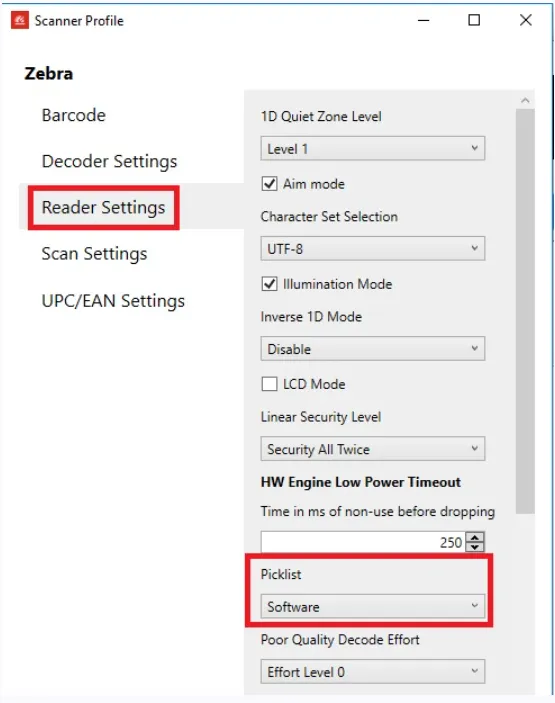This screenshot has height=703, width=555.
Task: Click the red Scanner Profile app icon
Action: [20, 20]
